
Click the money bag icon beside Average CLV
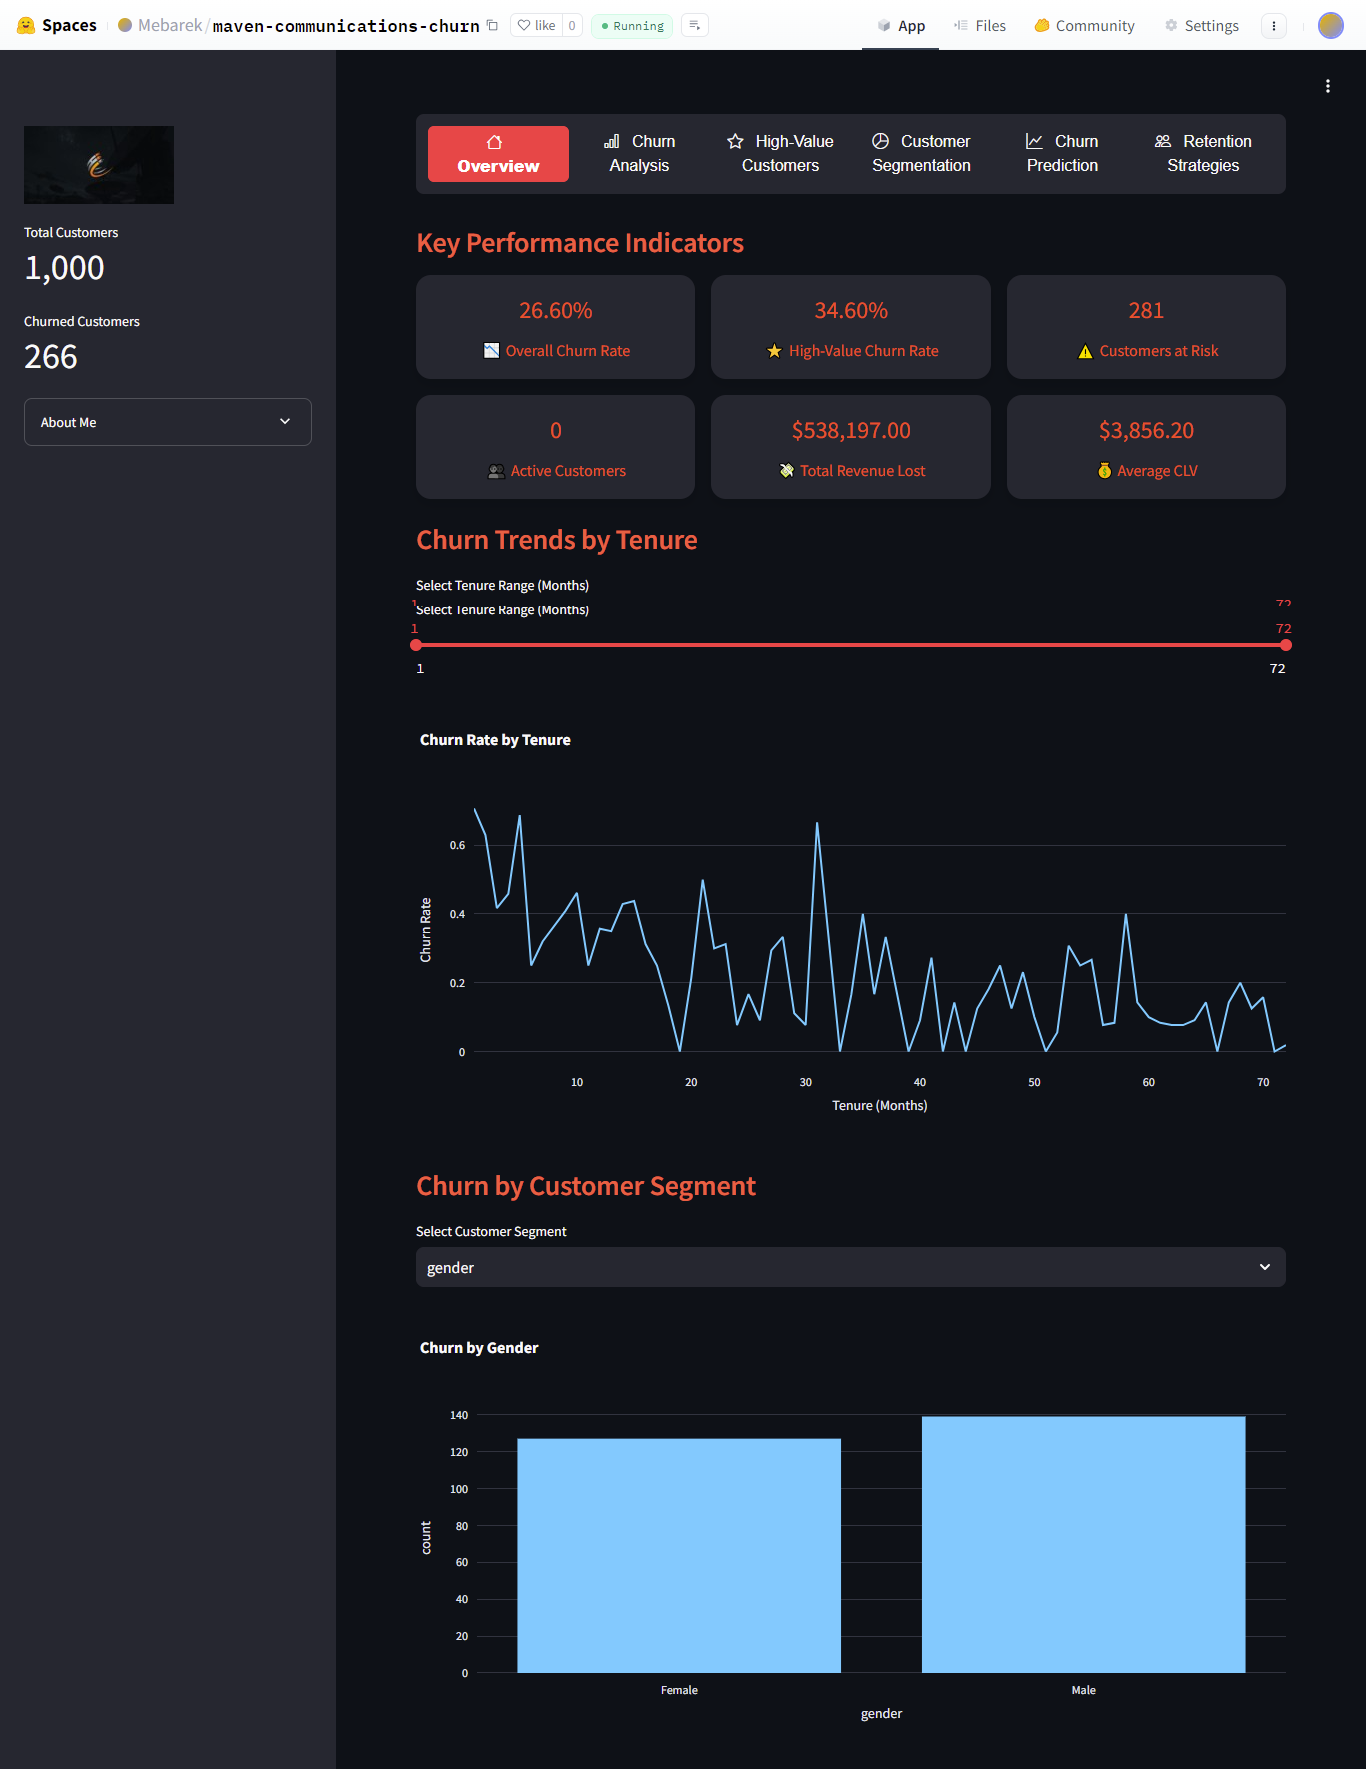click(x=1104, y=470)
